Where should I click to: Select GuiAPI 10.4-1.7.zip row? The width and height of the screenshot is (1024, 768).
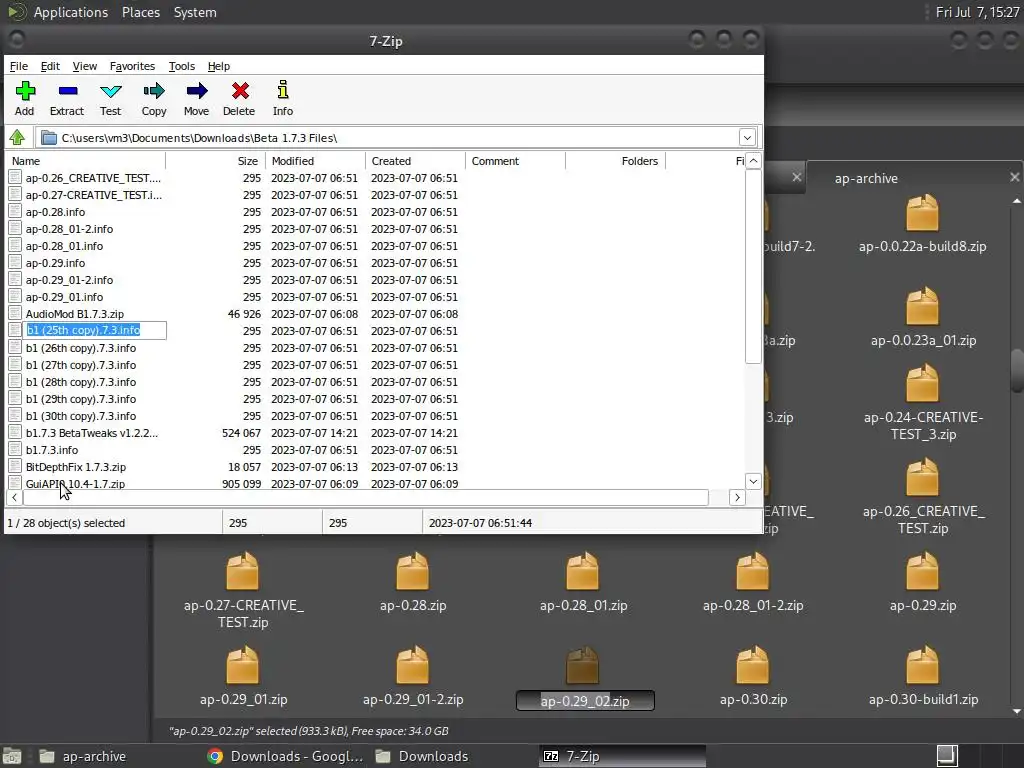point(376,483)
